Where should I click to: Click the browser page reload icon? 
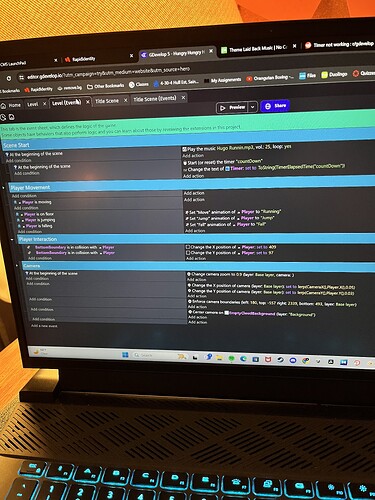pos(9,78)
